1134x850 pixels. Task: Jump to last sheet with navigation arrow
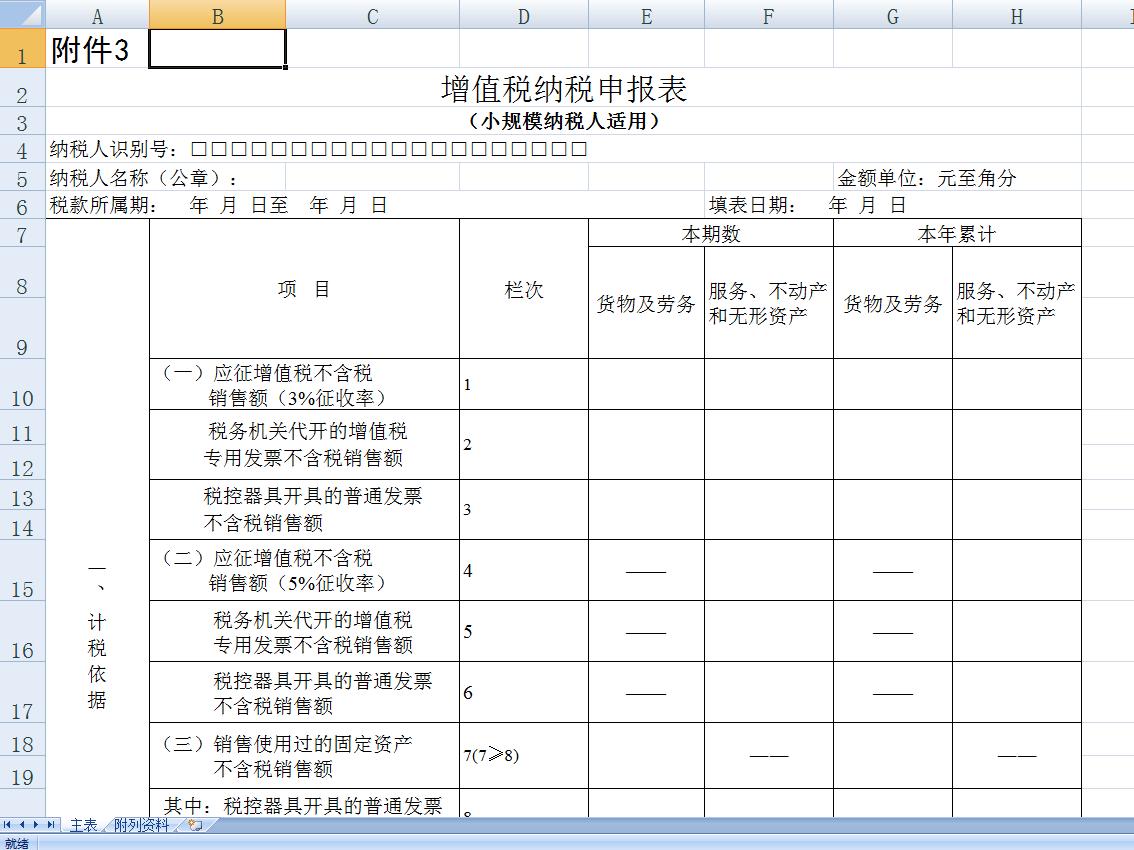[51, 825]
